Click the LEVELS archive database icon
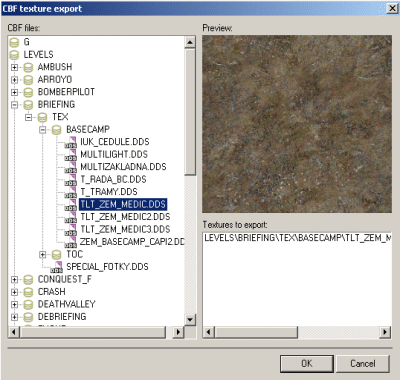 (14, 55)
